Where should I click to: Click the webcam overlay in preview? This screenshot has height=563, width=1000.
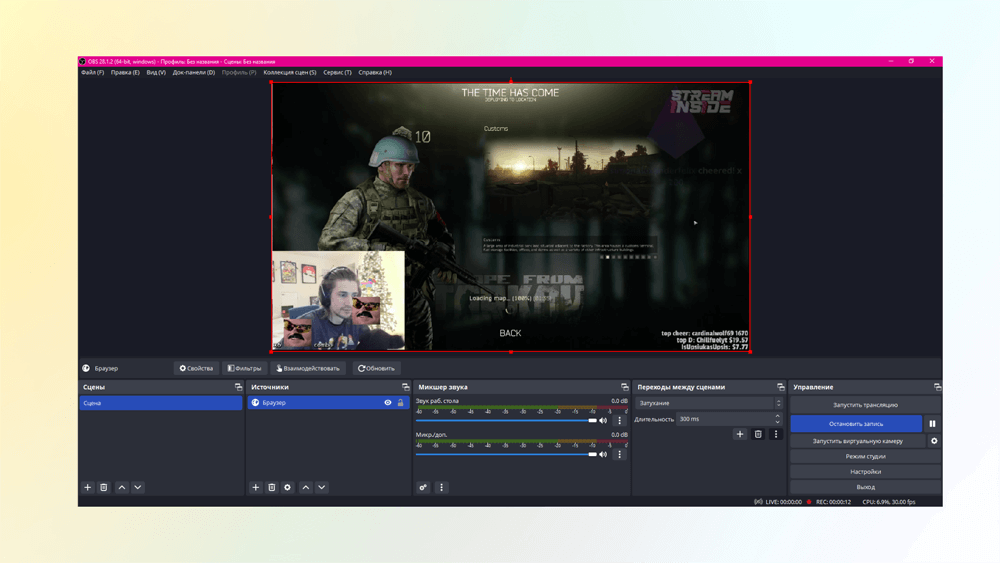pos(338,300)
